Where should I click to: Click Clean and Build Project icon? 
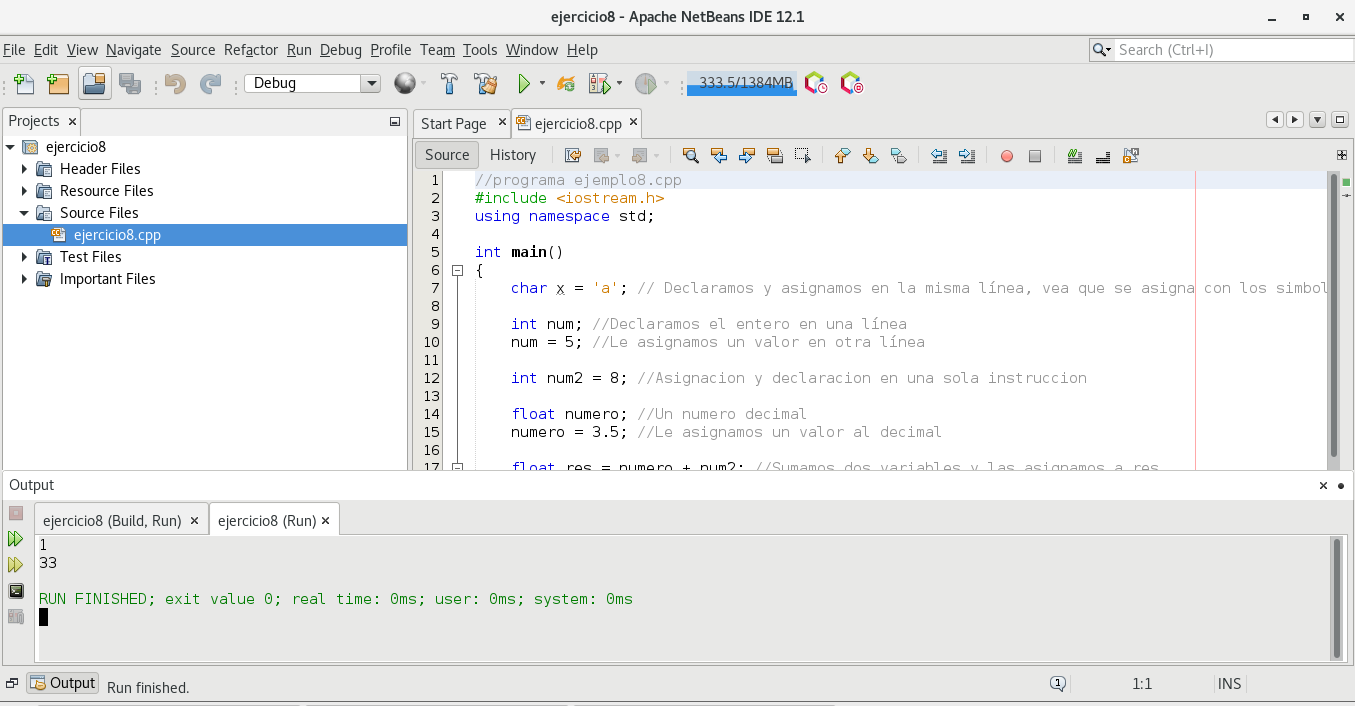coord(486,84)
